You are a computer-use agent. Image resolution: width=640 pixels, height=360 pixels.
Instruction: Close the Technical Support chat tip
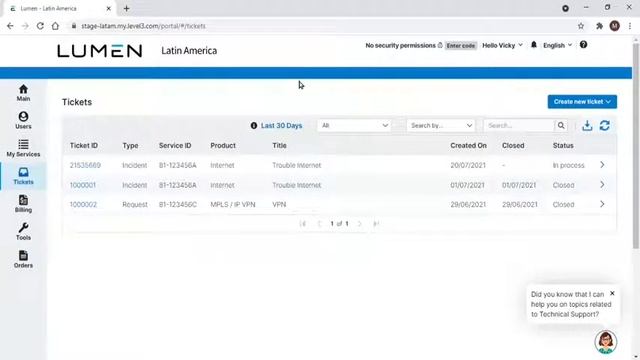pos(612,293)
